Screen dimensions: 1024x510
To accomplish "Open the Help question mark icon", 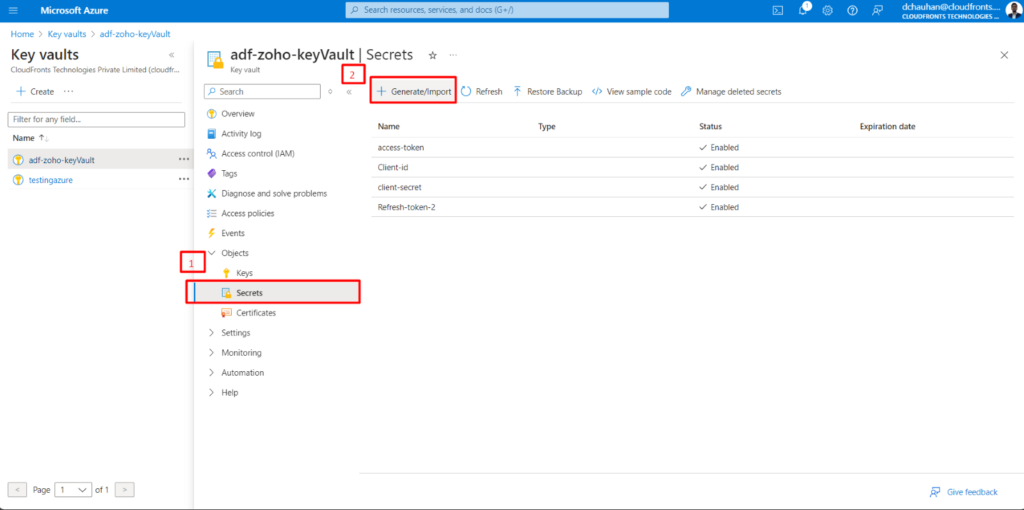I will coord(852,10).
